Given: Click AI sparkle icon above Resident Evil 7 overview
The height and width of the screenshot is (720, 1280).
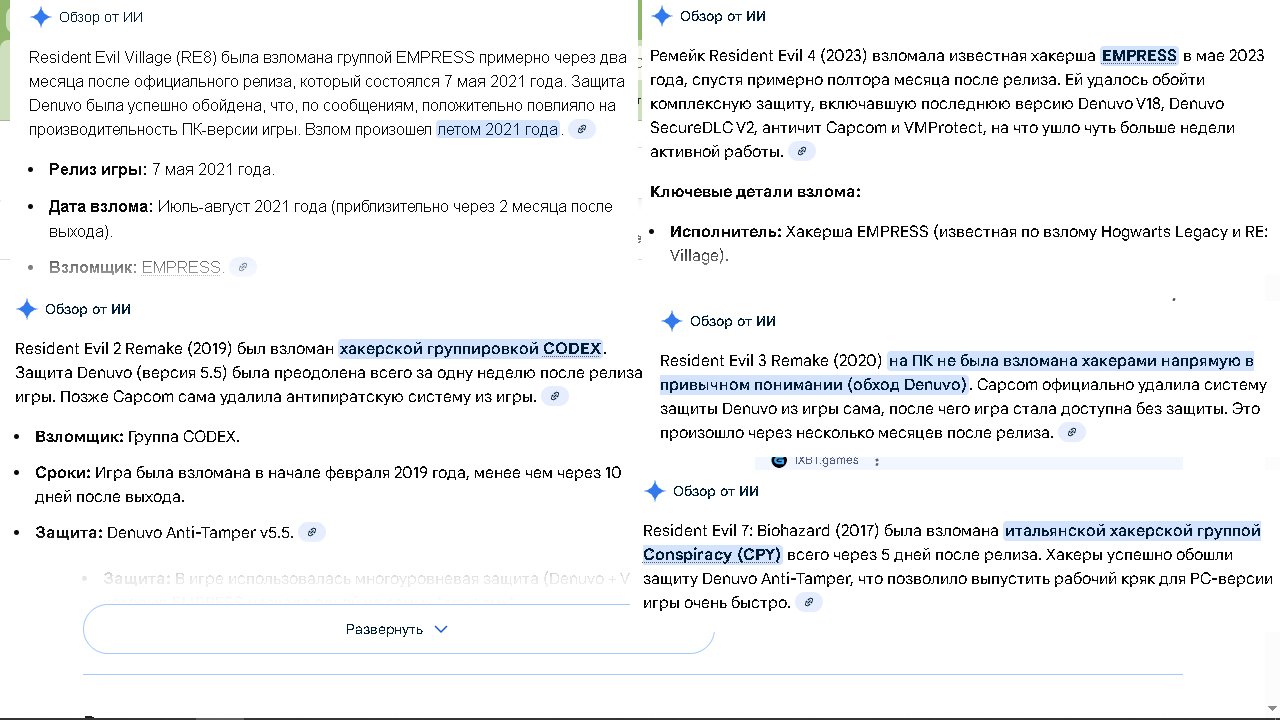Looking at the screenshot, I should (x=655, y=491).
